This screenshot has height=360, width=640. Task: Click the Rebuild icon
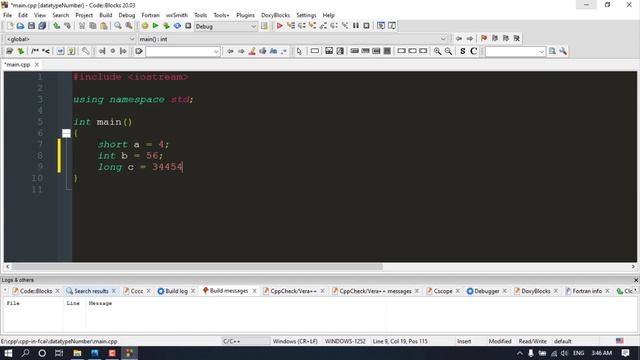[x=177, y=26]
